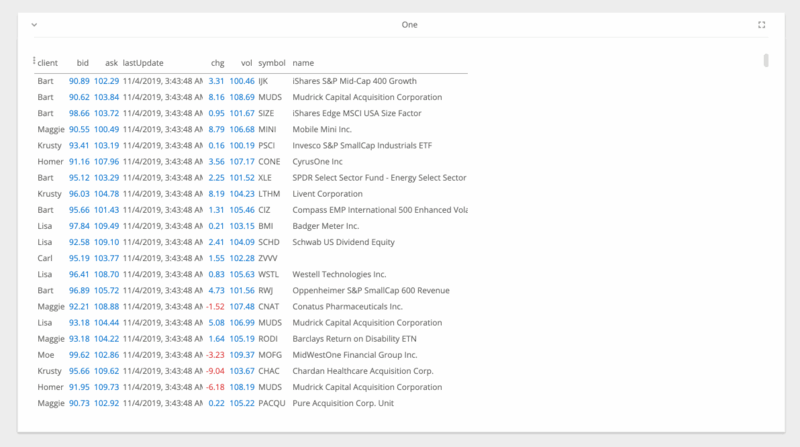Sort table by lastUpdate column
The height and width of the screenshot is (447, 800).
coord(143,63)
